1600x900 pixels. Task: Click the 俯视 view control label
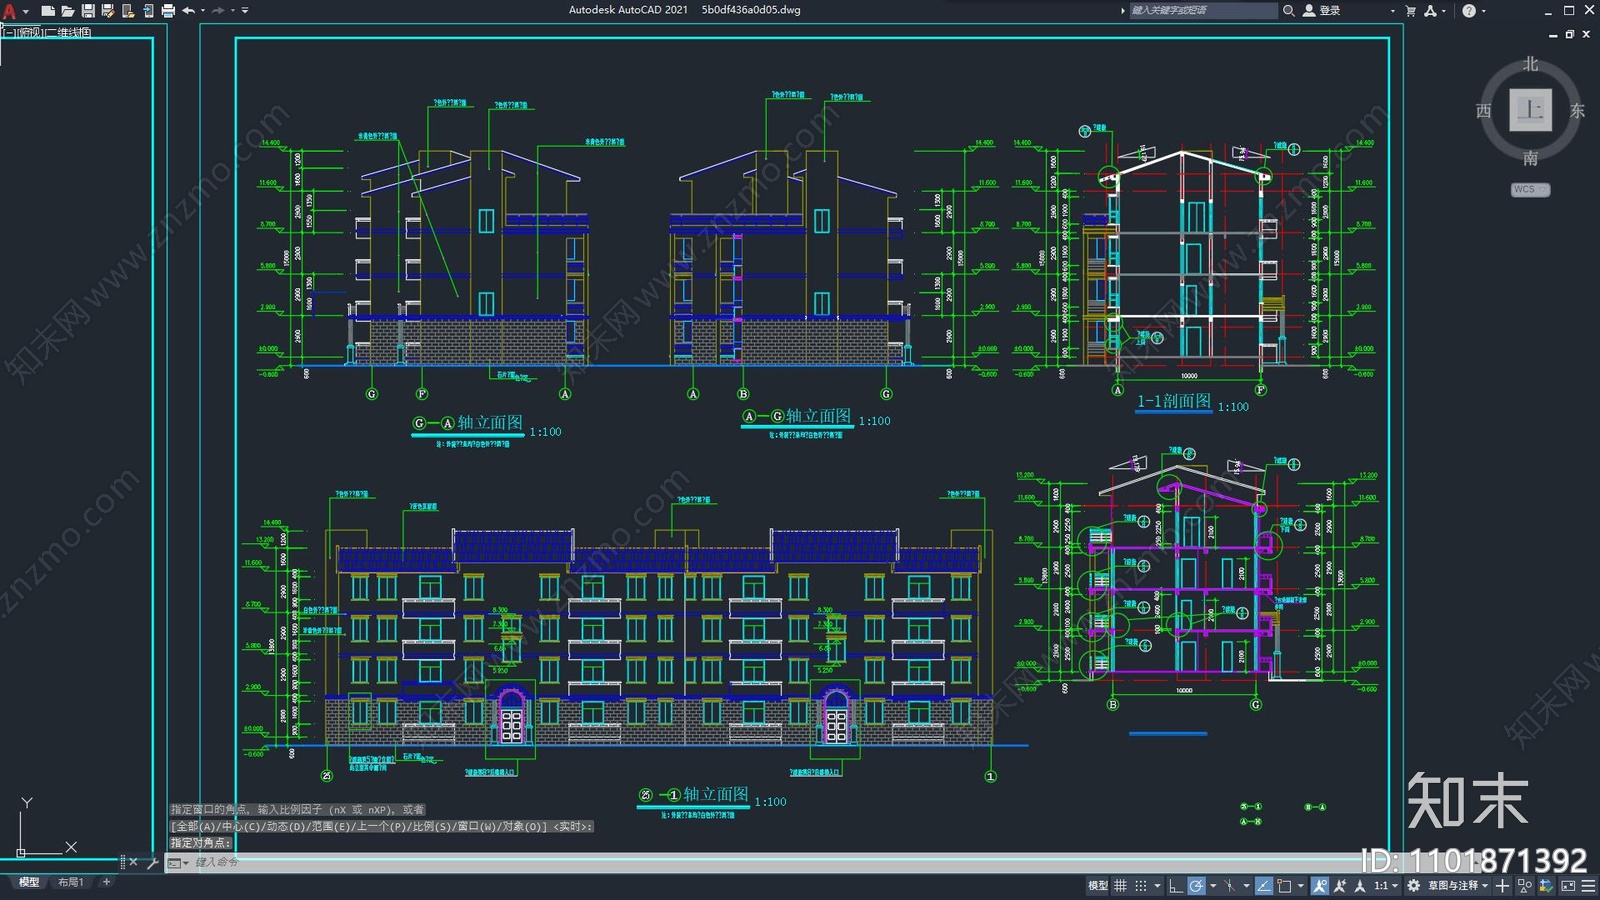tap(31, 33)
